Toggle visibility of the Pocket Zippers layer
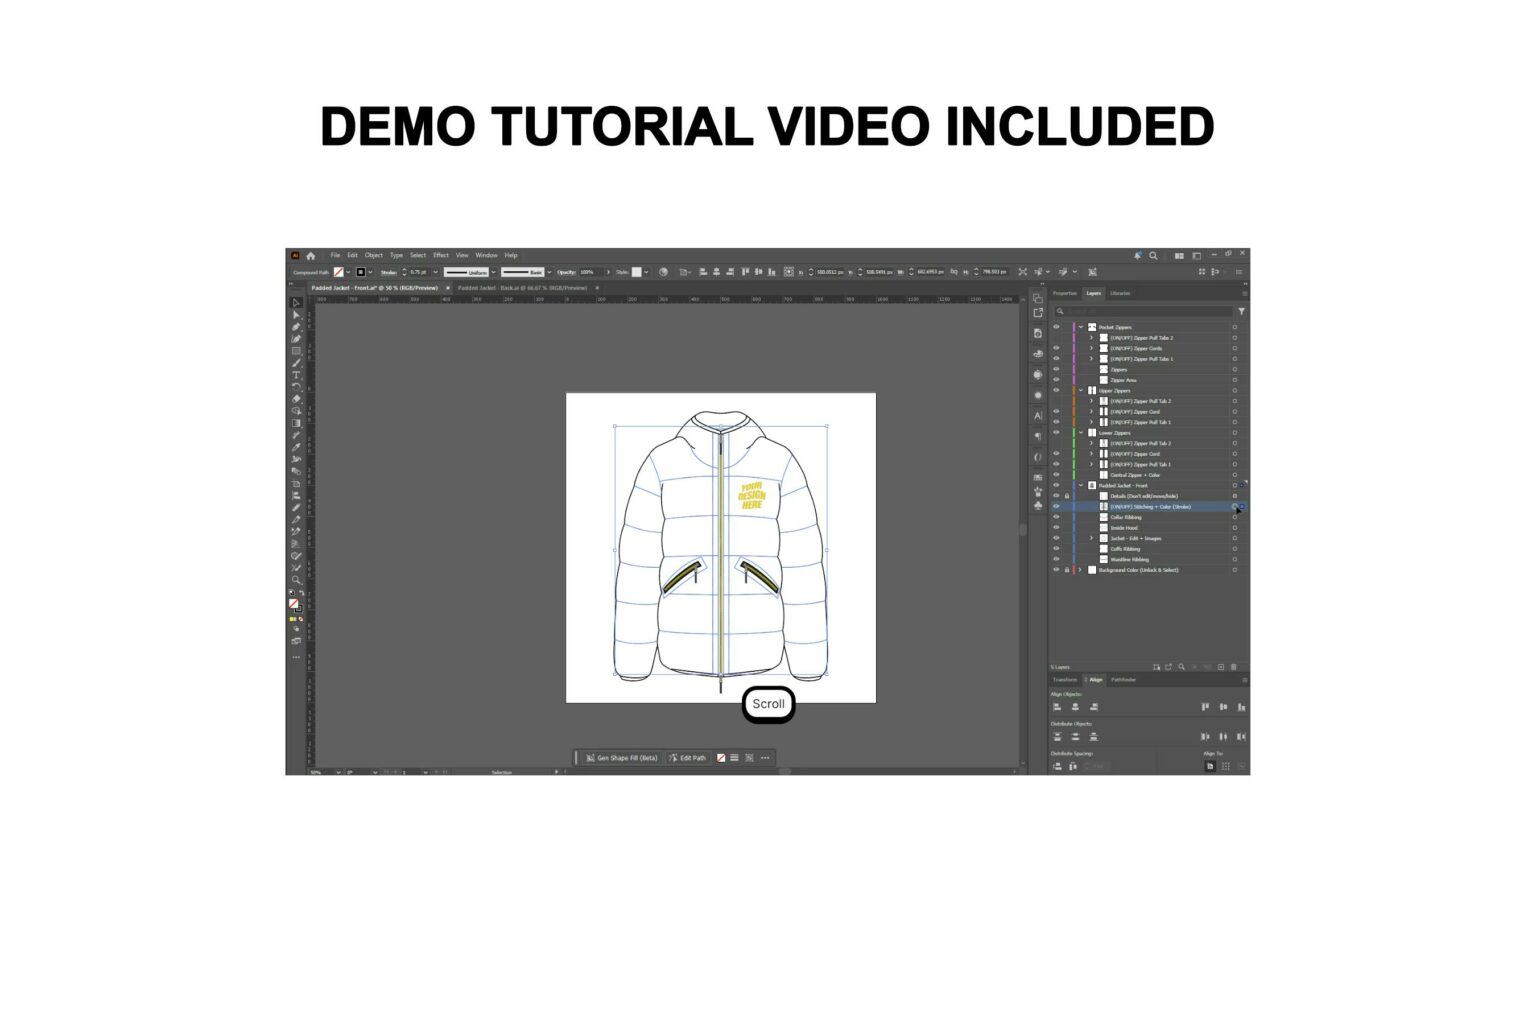This screenshot has width=1536, height=1024. coord(1056,327)
